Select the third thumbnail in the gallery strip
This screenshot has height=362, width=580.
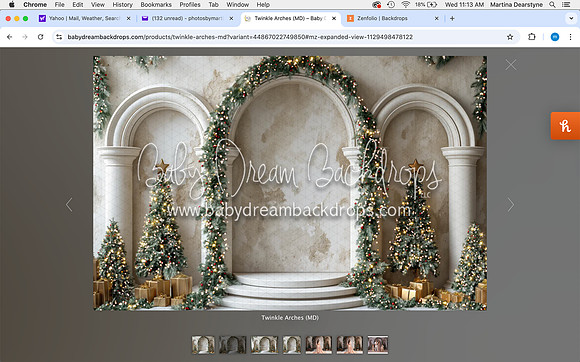(x=264, y=345)
